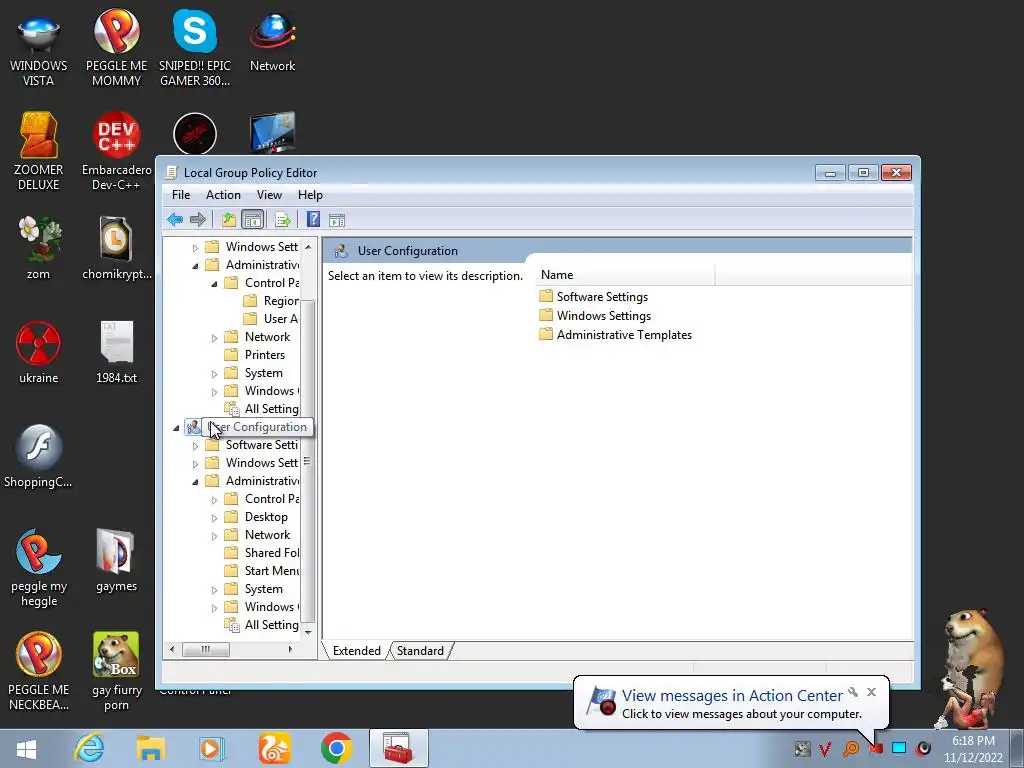Select the WINDOWS VISTA desktop icon
Screen dimensions: 1024x768
pyautogui.click(x=39, y=50)
